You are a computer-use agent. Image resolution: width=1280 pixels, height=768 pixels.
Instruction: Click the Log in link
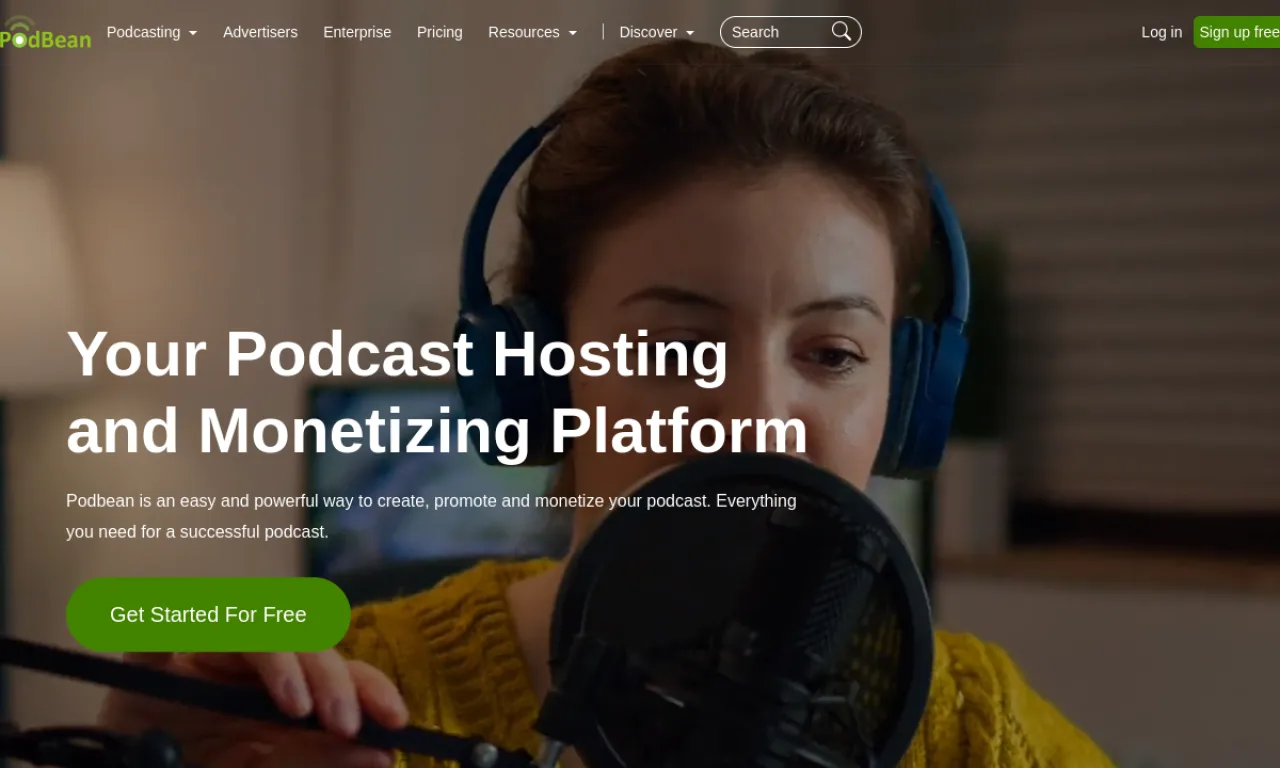[x=1162, y=32]
